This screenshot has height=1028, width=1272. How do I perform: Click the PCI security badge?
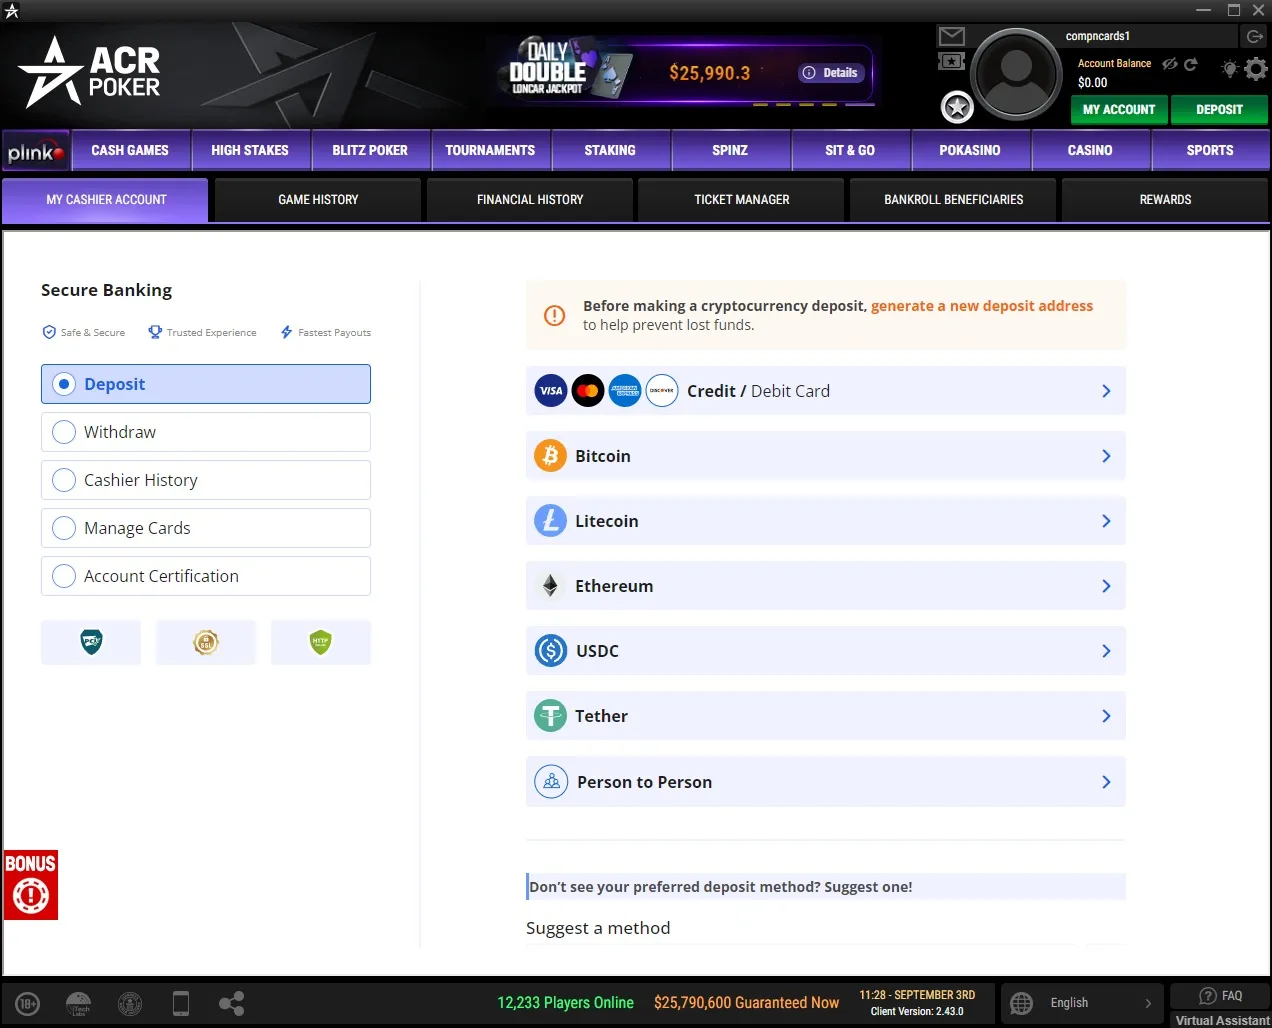coord(91,642)
